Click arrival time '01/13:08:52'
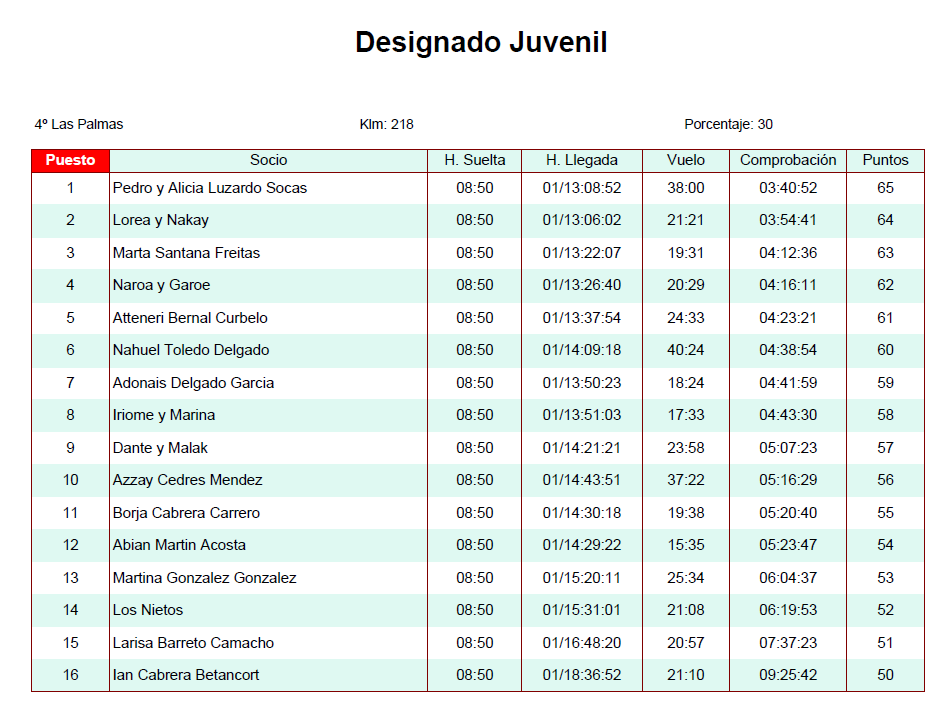946x710 pixels. point(582,188)
